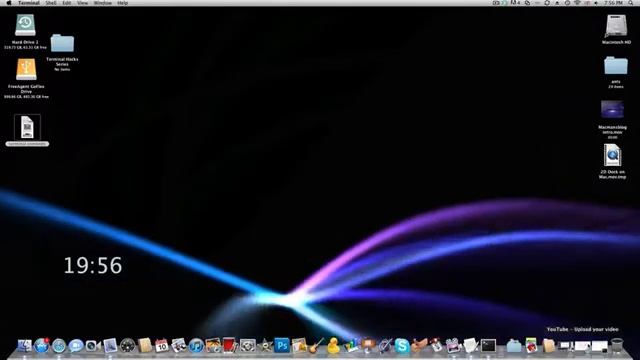Viewport: 640px width, 360px height.
Task: Open Photo Booth red curtain icon
Action: 230,345
